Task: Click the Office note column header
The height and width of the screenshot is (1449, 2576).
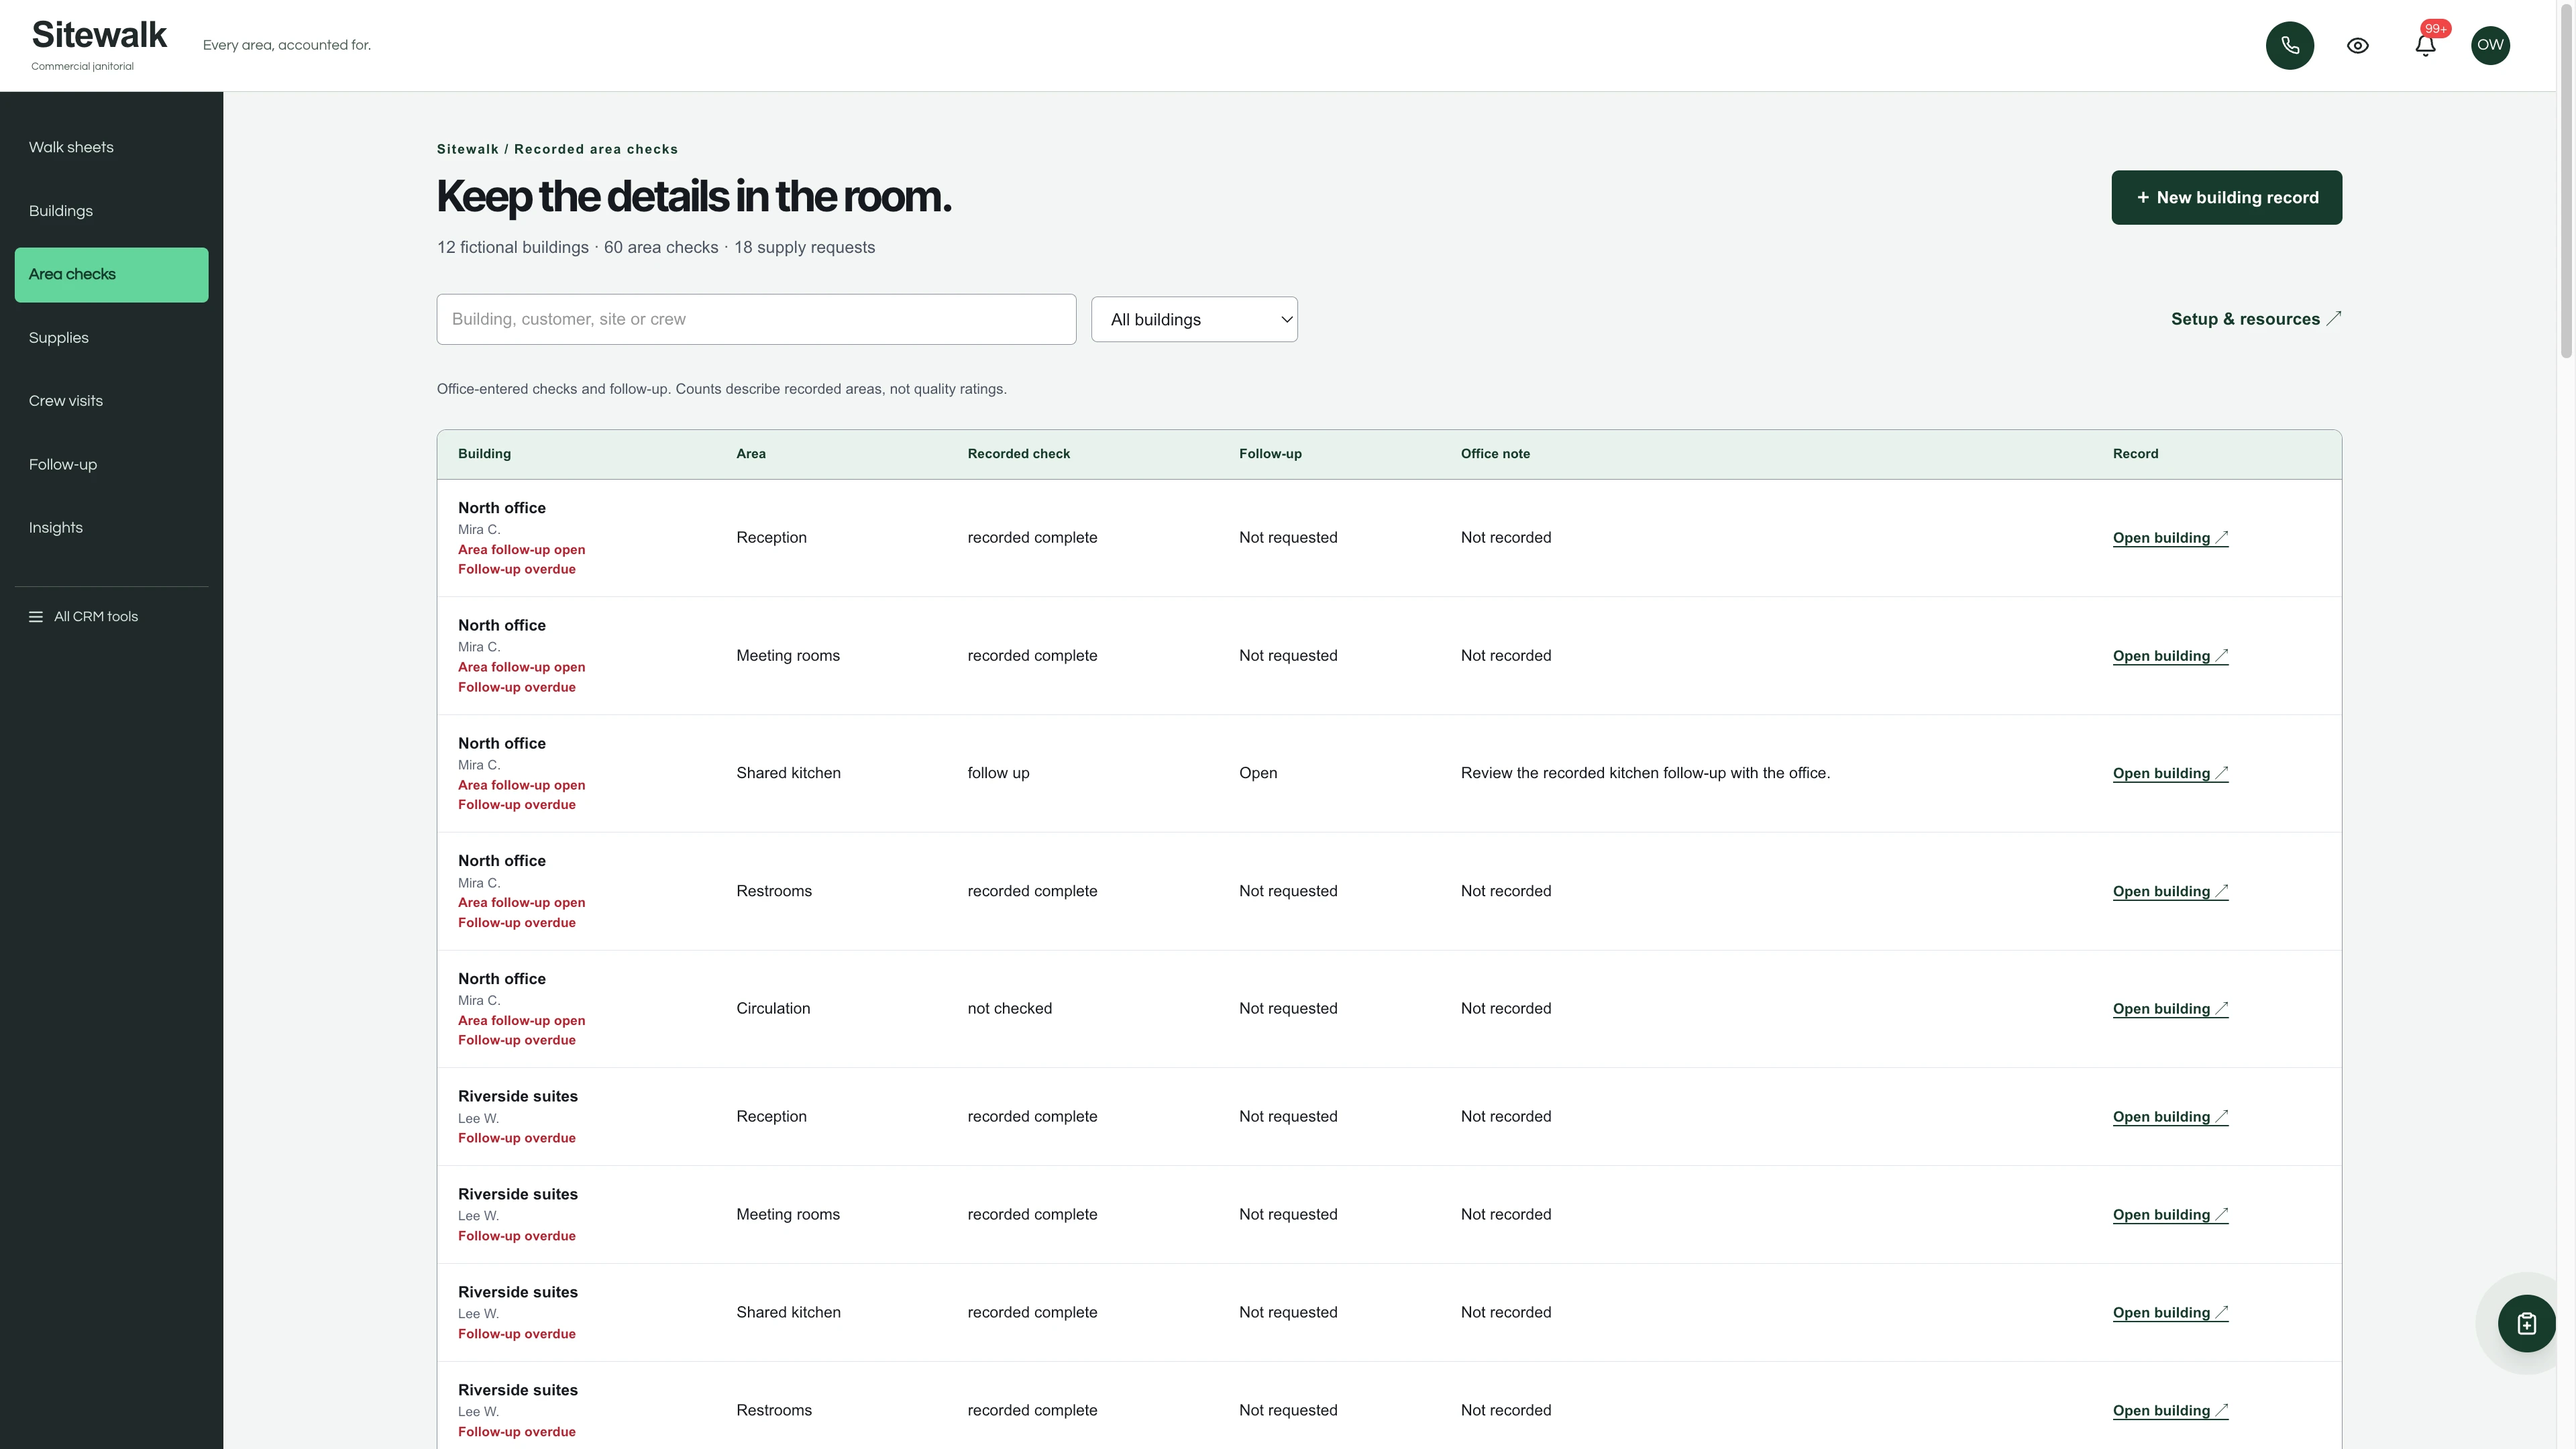Action: pos(1495,454)
